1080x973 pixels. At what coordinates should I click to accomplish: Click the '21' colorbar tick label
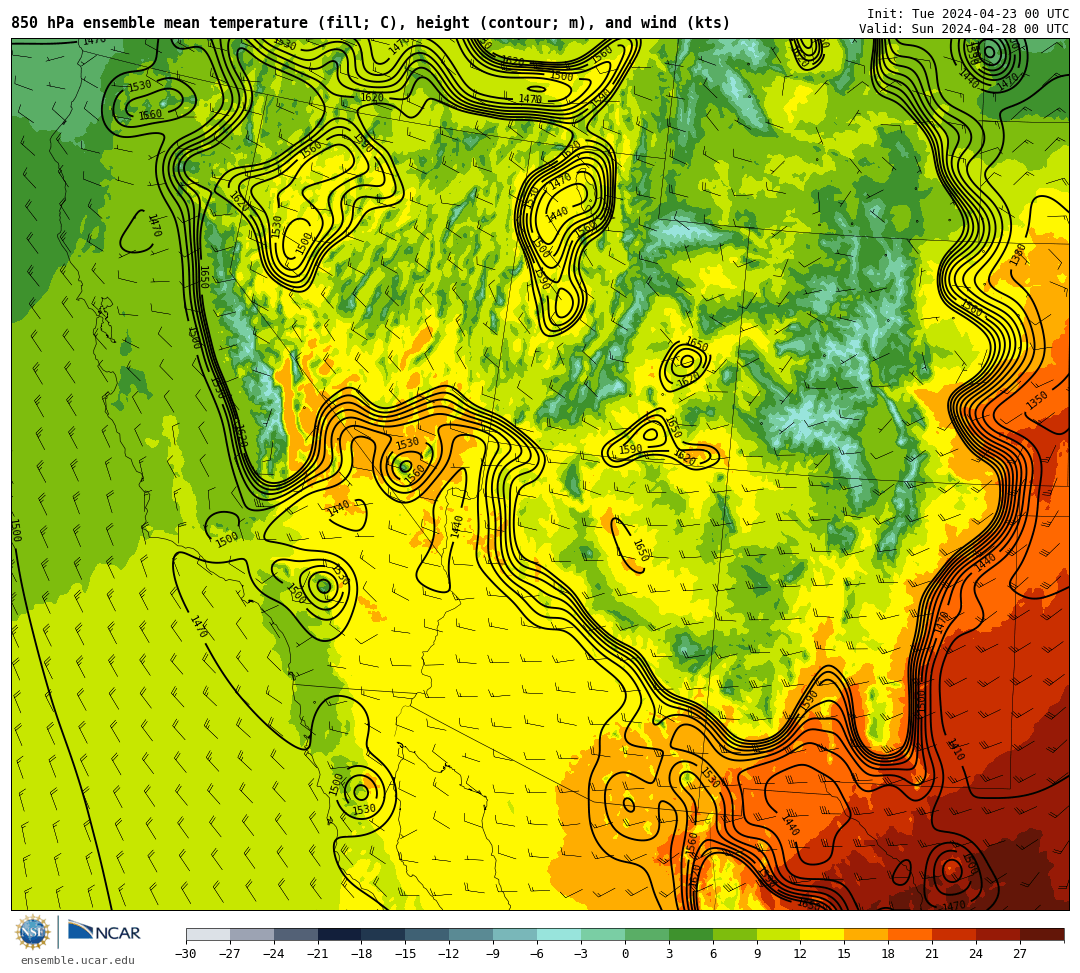coord(933,954)
